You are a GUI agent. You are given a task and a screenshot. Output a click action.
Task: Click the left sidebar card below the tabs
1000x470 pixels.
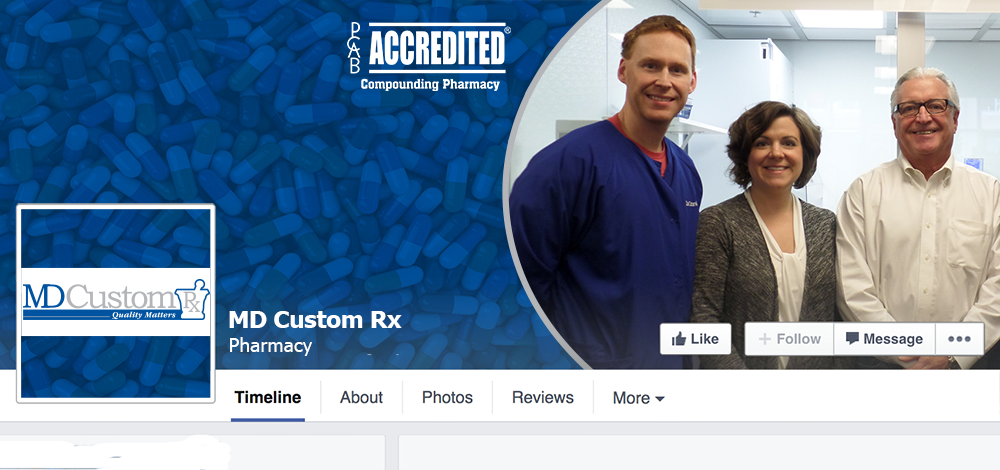click(192, 453)
